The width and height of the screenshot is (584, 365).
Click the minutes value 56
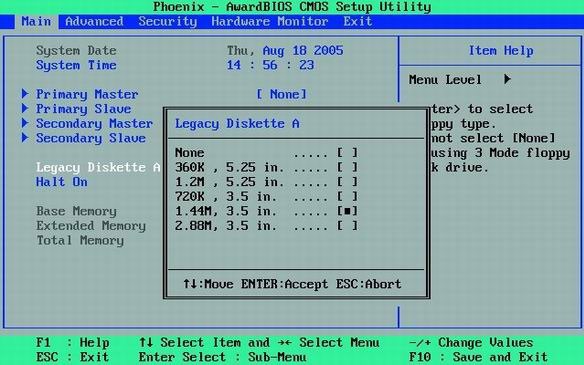tap(270, 65)
